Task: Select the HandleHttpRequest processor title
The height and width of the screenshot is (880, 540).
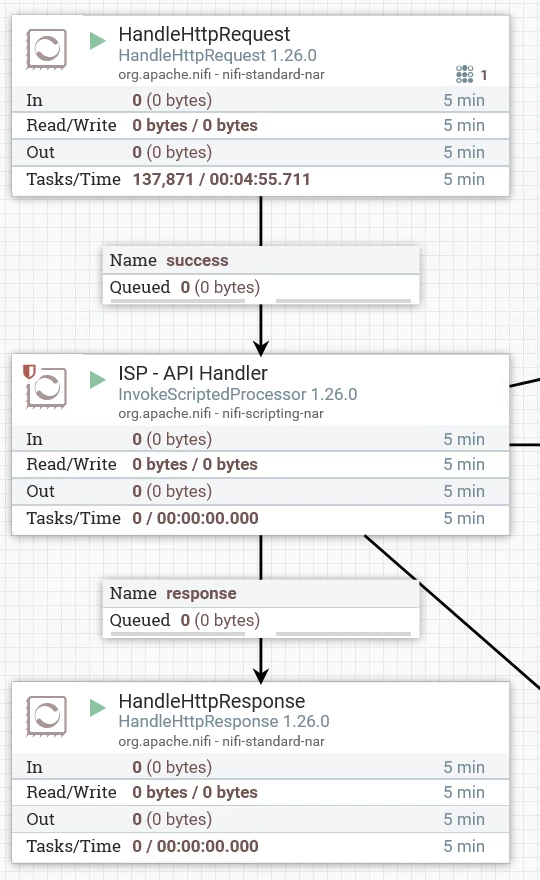Action: [x=204, y=34]
